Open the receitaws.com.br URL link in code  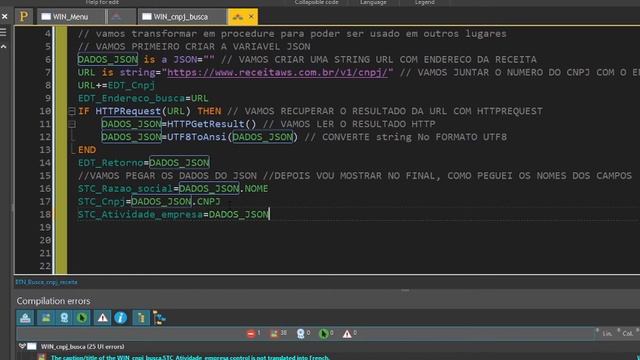(277, 73)
